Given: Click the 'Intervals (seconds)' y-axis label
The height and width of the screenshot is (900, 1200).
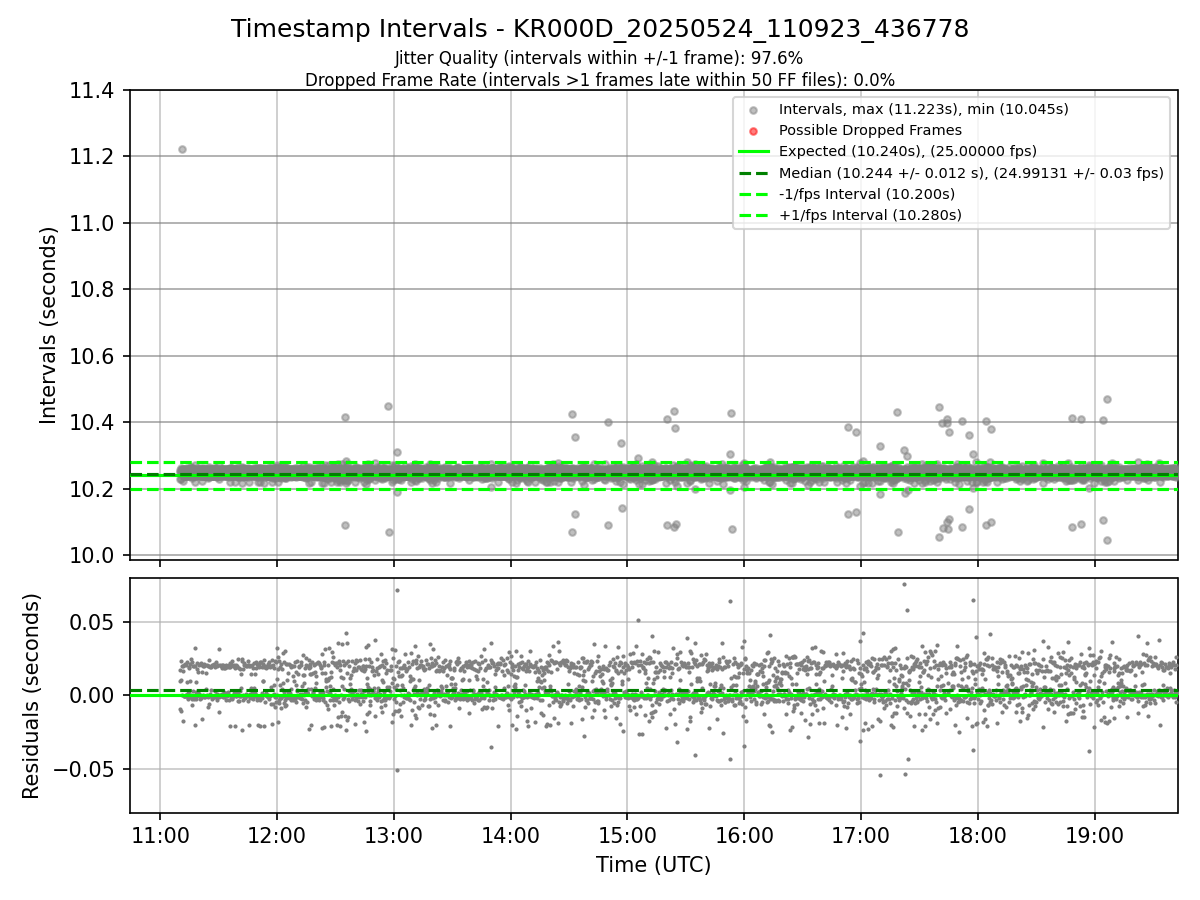Looking at the screenshot, I should [49, 325].
